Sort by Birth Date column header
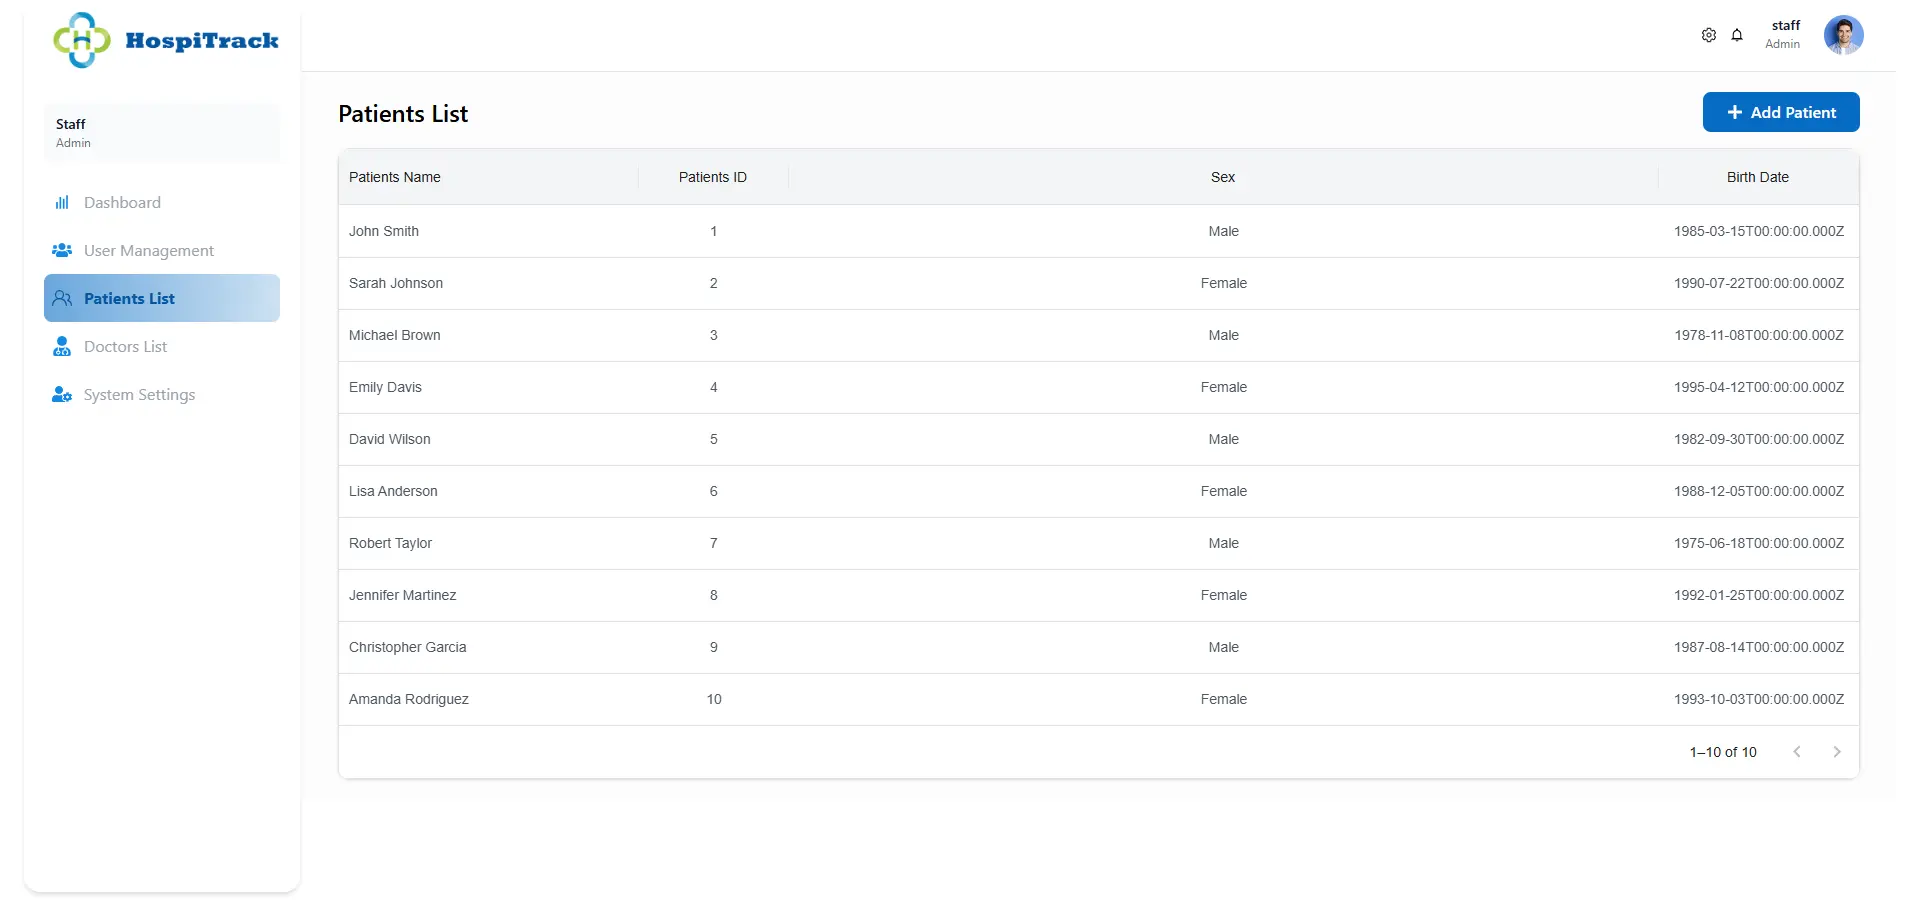1919x908 pixels. tap(1757, 177)
